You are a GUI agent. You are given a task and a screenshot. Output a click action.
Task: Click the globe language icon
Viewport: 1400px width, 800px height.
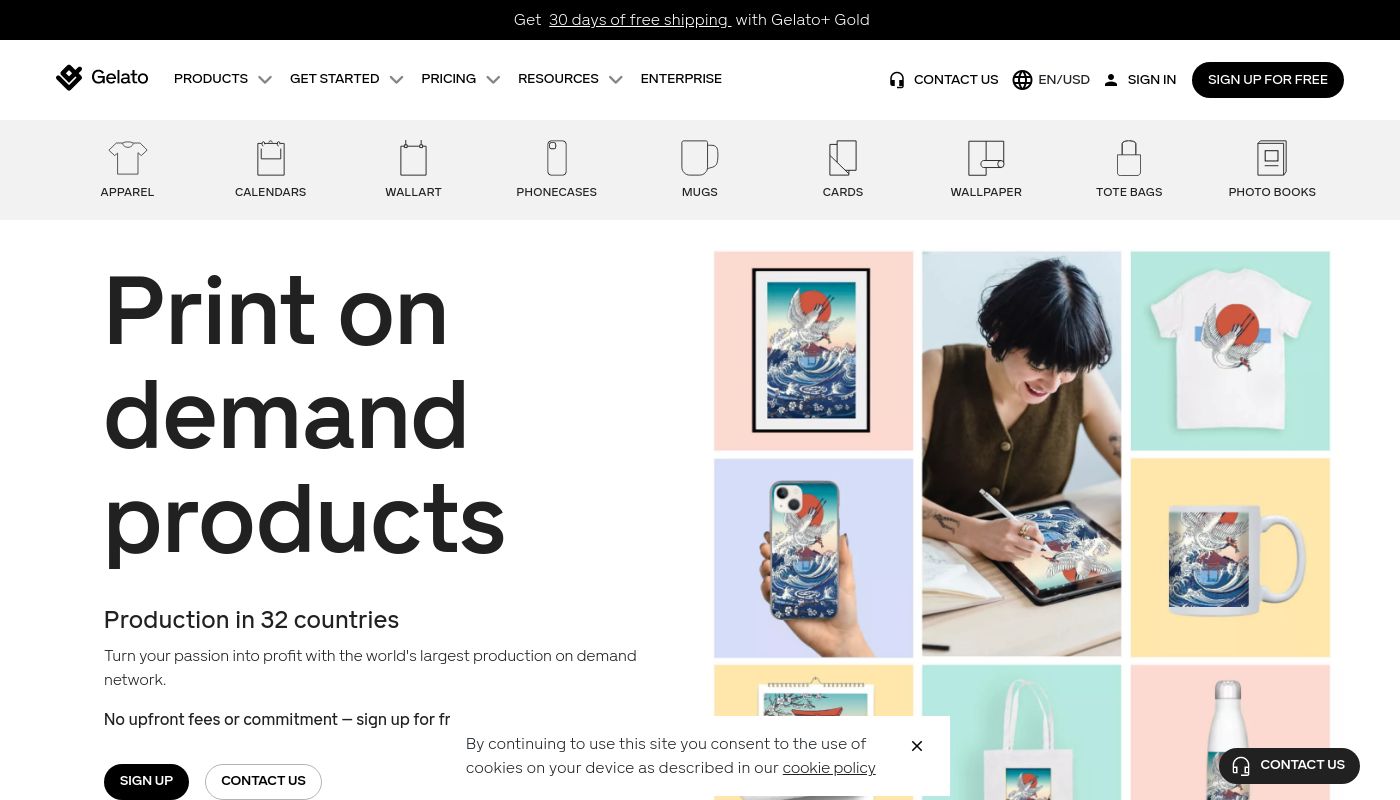click(1022, 80)
